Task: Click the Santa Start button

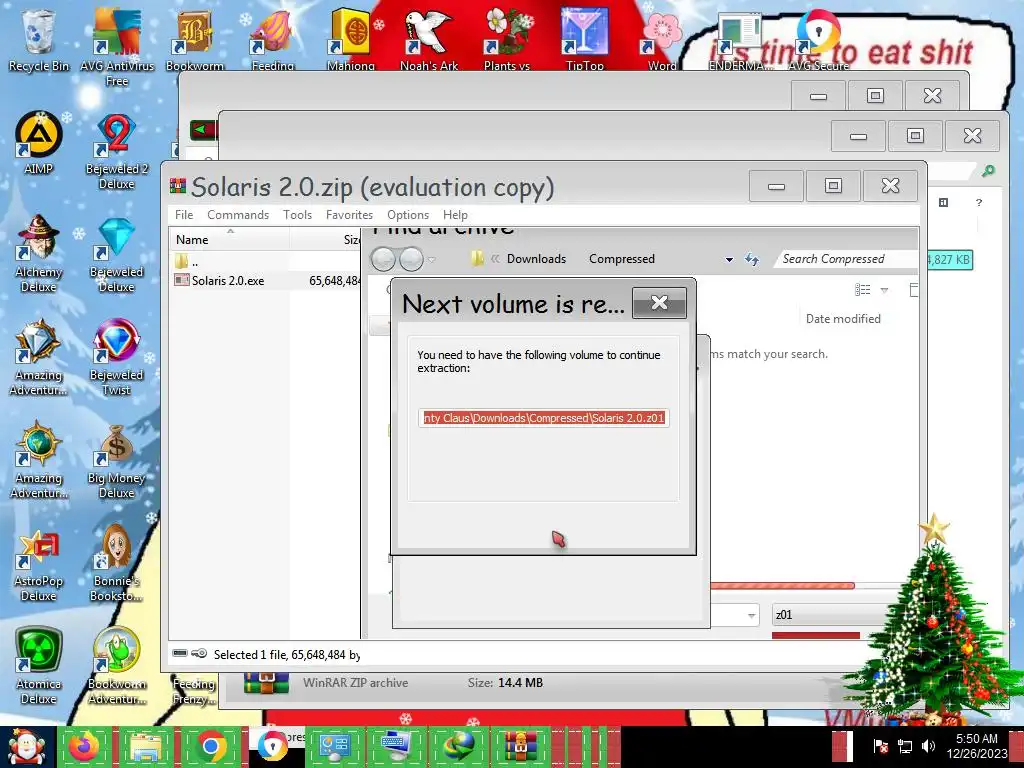Action: [26, 747]
